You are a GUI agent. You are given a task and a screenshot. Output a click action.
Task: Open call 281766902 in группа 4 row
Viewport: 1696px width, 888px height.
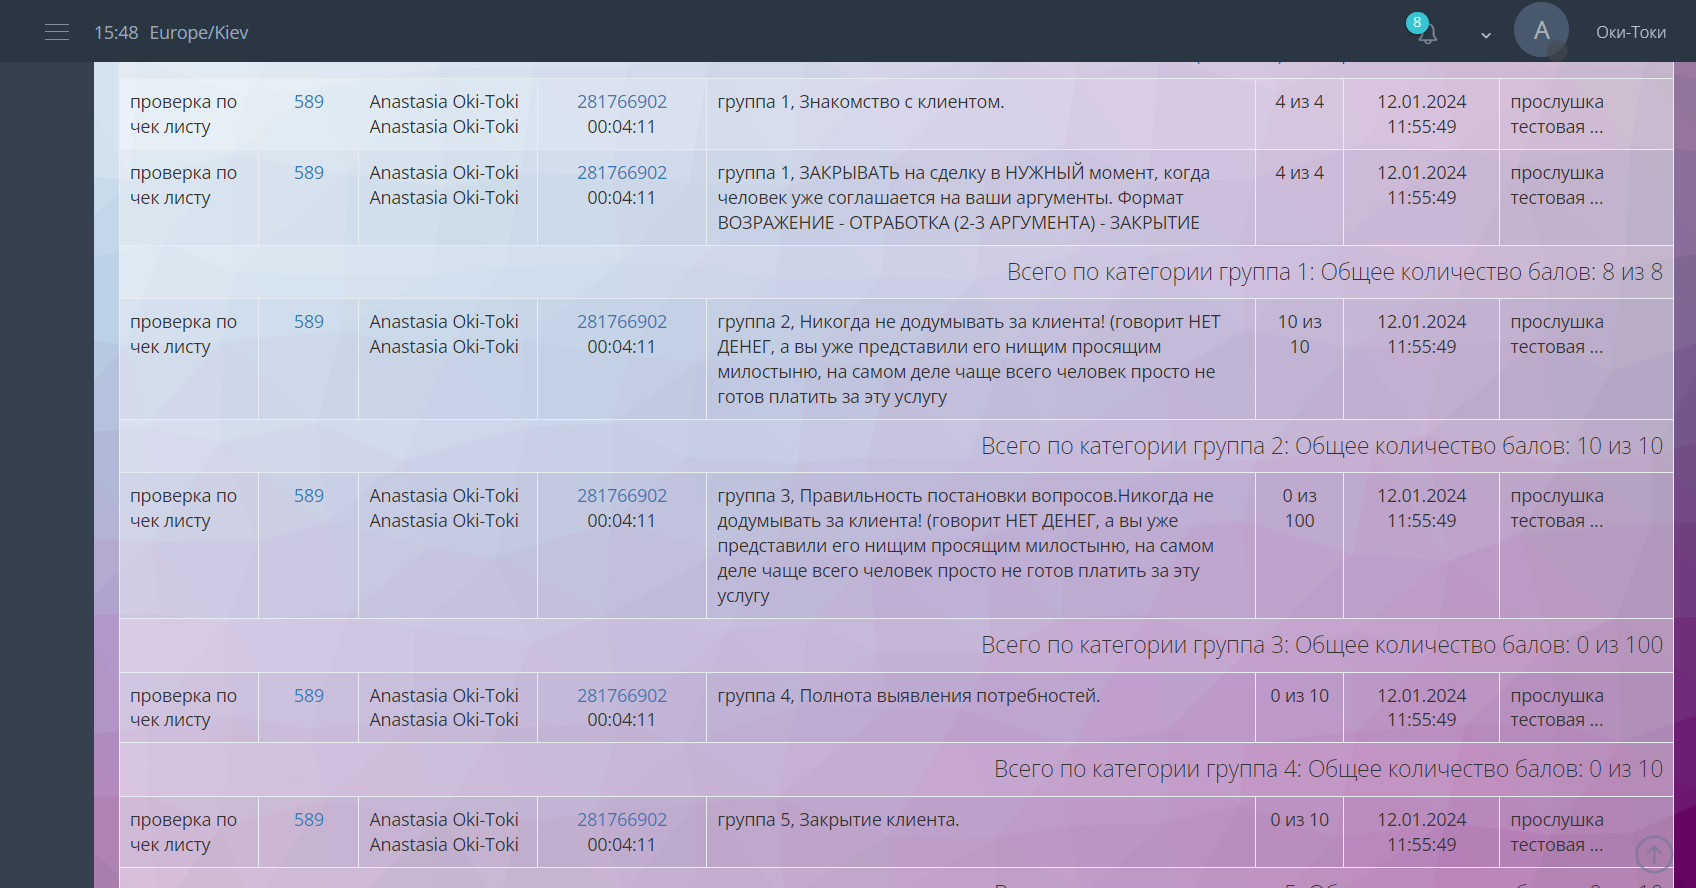tap(622, 696)
